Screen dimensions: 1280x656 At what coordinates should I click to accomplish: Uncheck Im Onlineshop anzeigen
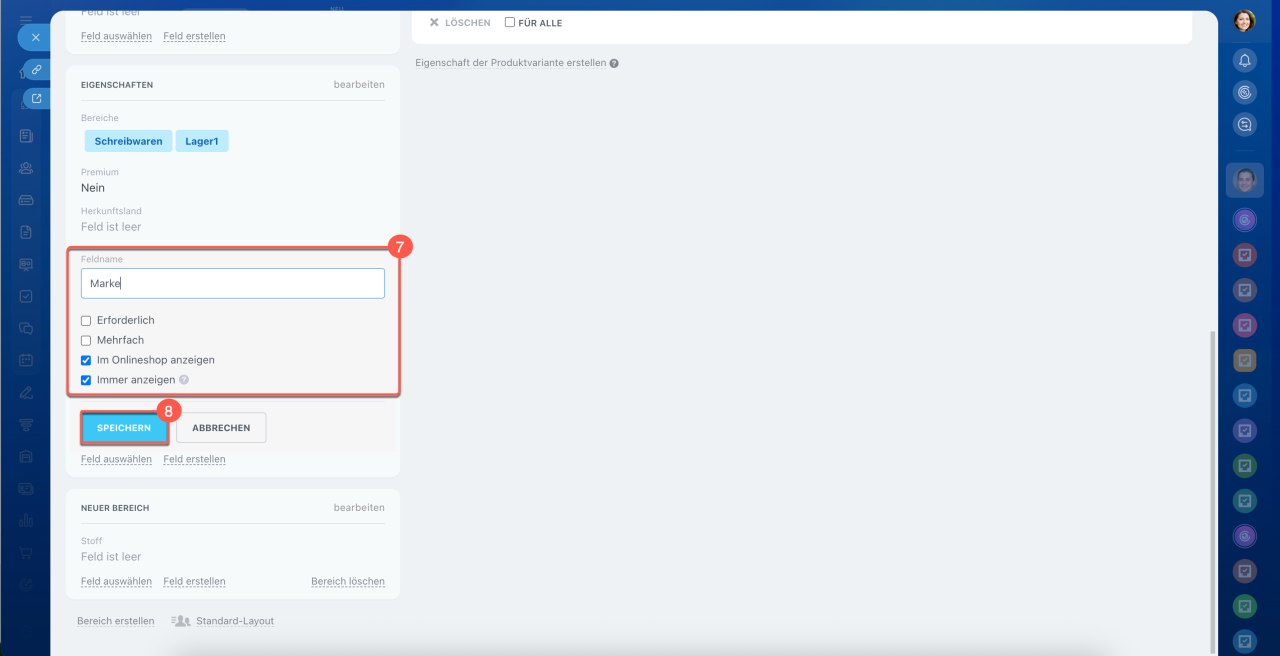(x=86, y=360)
